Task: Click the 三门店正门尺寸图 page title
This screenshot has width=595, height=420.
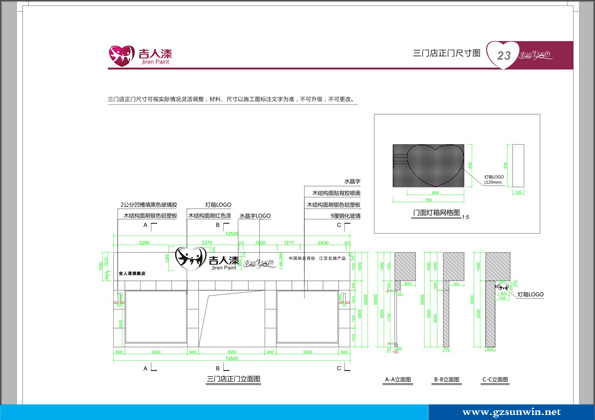Action: tap(447, 53)
